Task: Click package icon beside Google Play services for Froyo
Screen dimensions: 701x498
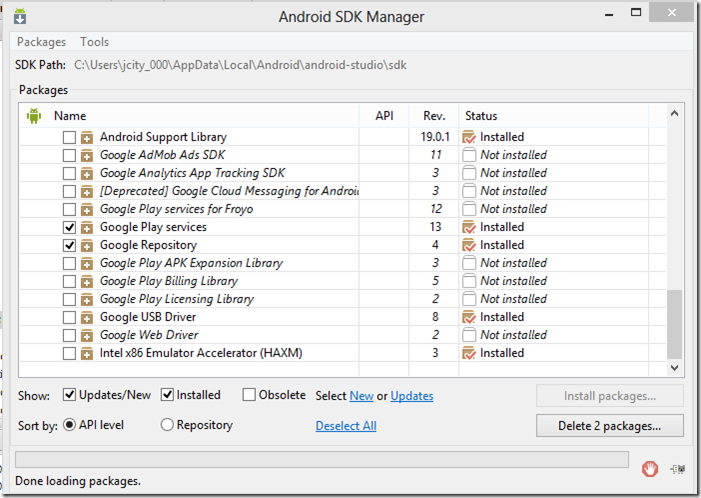Action: click(87, 209)
